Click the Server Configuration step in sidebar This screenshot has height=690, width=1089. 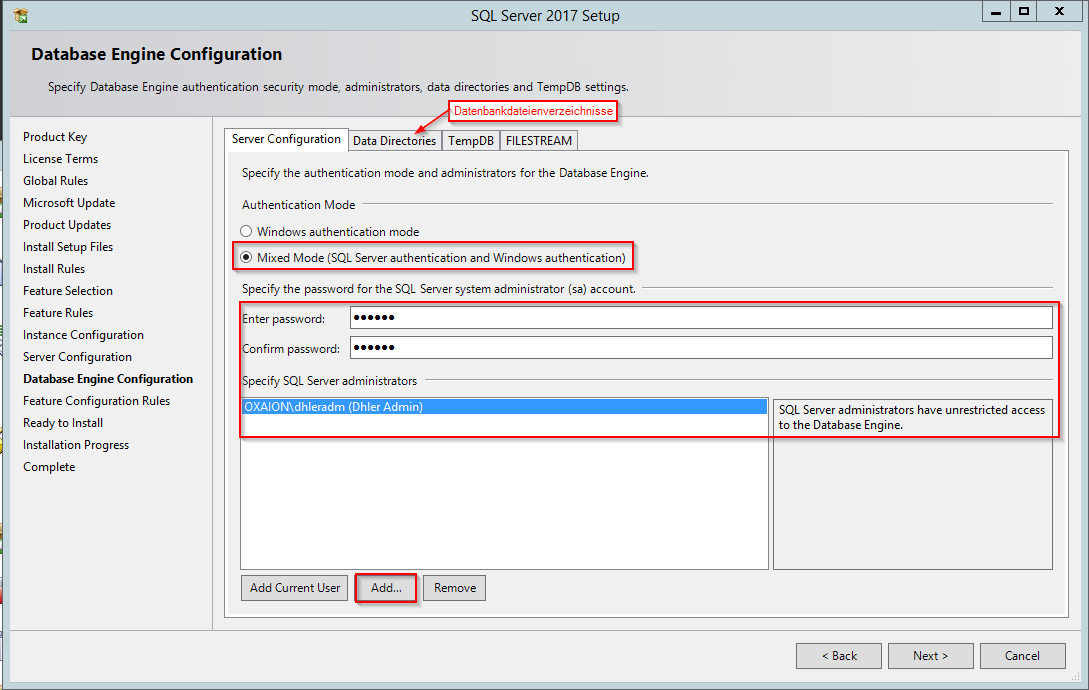coord(77,357)
